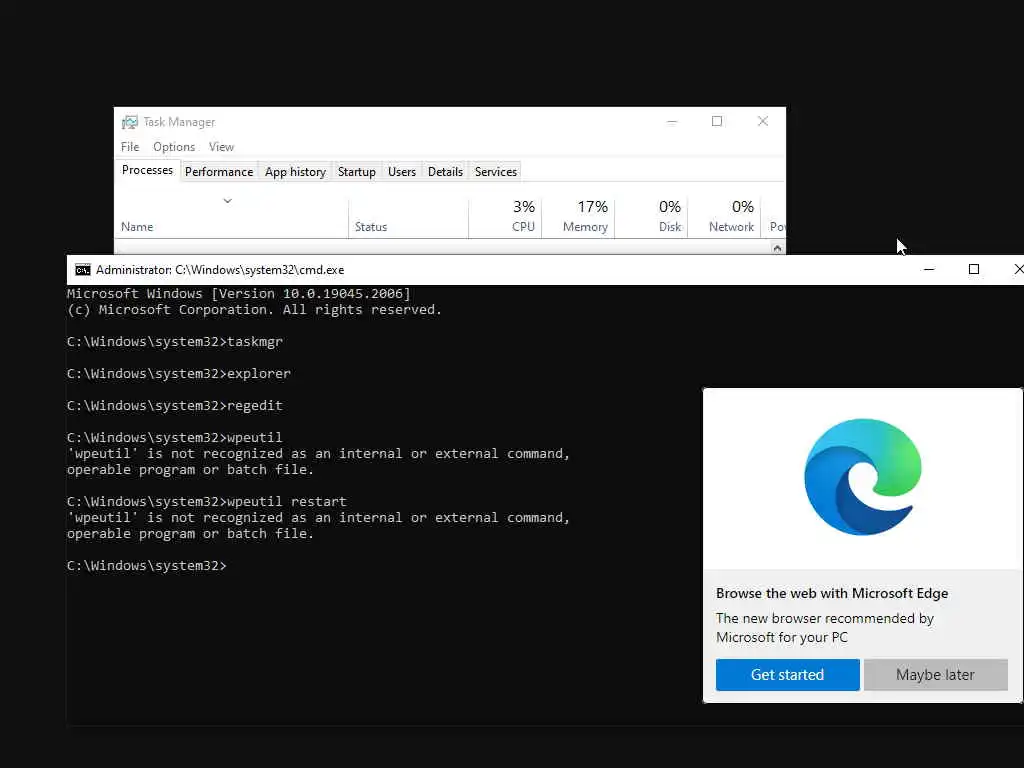Screen dimensions: 1024x768
Task: Dismiss the Edge prompt with Maybe later
Action: 935,675
